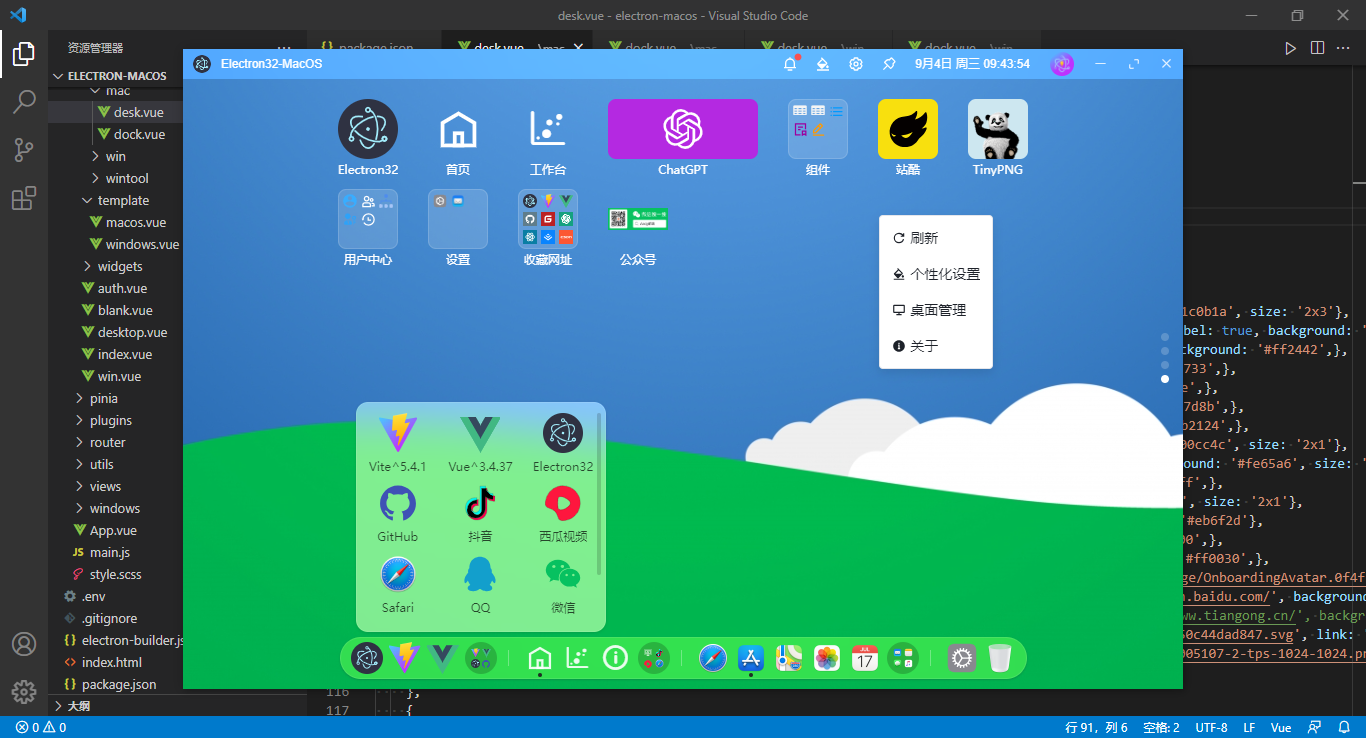Open the Manage gear in VS Code
This screenshot has width=1366, height=738.
[x=24, y=692]
